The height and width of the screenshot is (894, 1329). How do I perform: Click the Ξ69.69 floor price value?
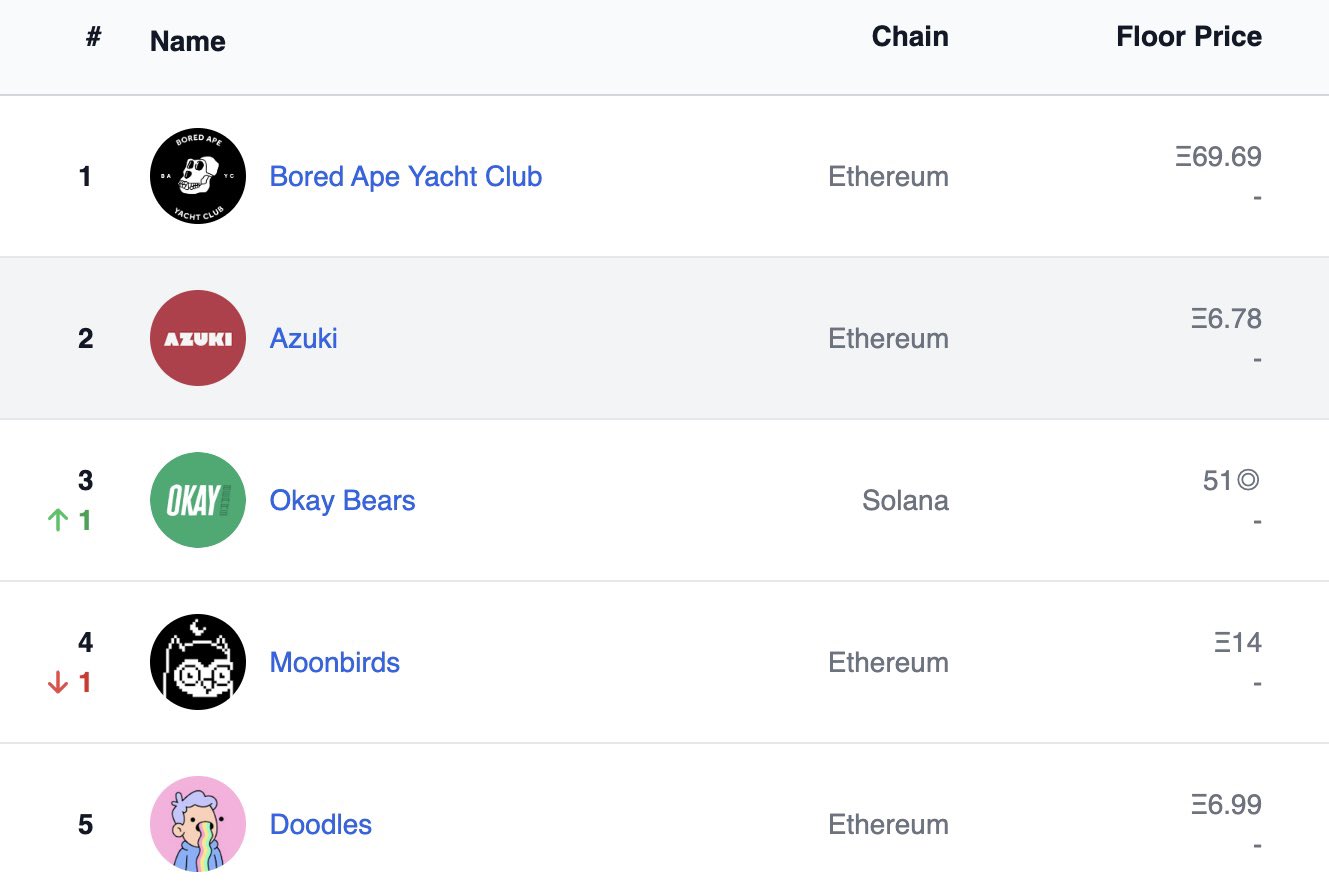pos(1219,157)
